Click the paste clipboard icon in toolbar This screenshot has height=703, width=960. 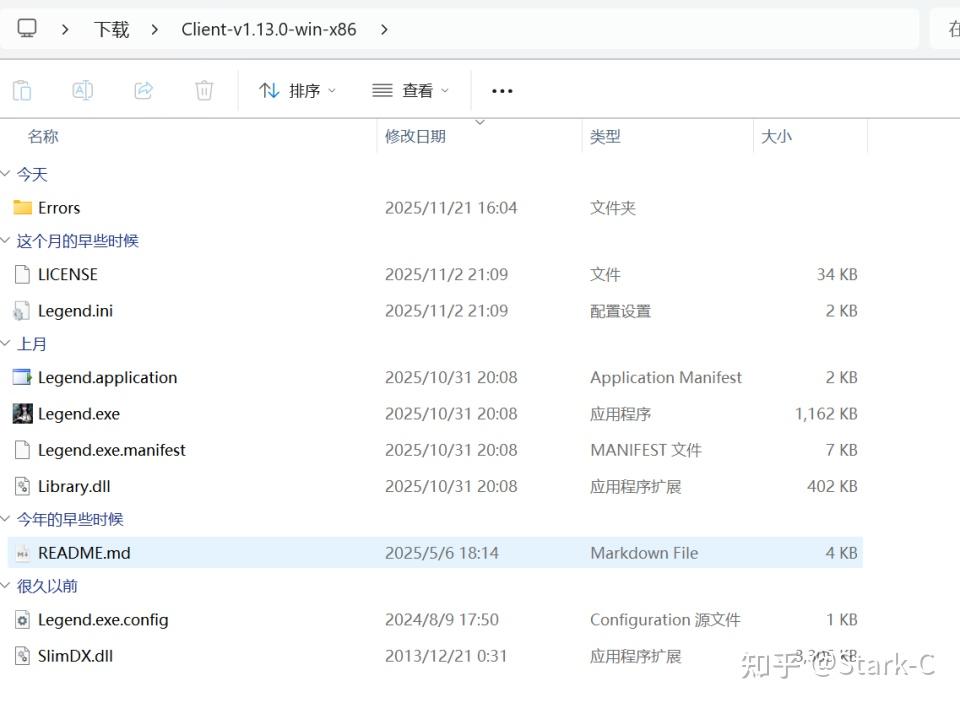coord(22,91)
